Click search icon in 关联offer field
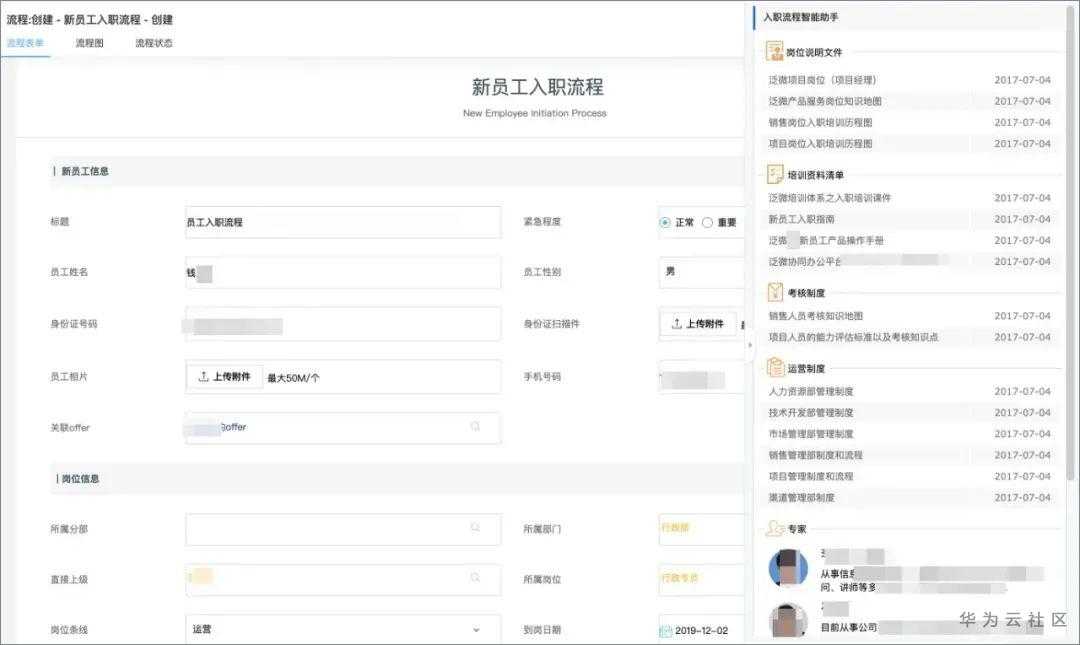This screenshot has width=1080, height=645. click(x=475, y=427)
